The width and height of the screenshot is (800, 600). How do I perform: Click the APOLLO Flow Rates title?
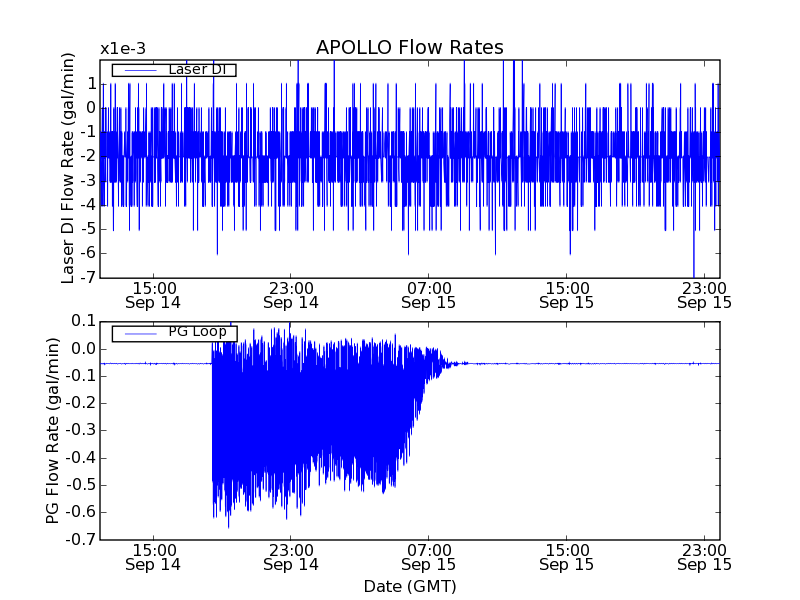[410, 47]
